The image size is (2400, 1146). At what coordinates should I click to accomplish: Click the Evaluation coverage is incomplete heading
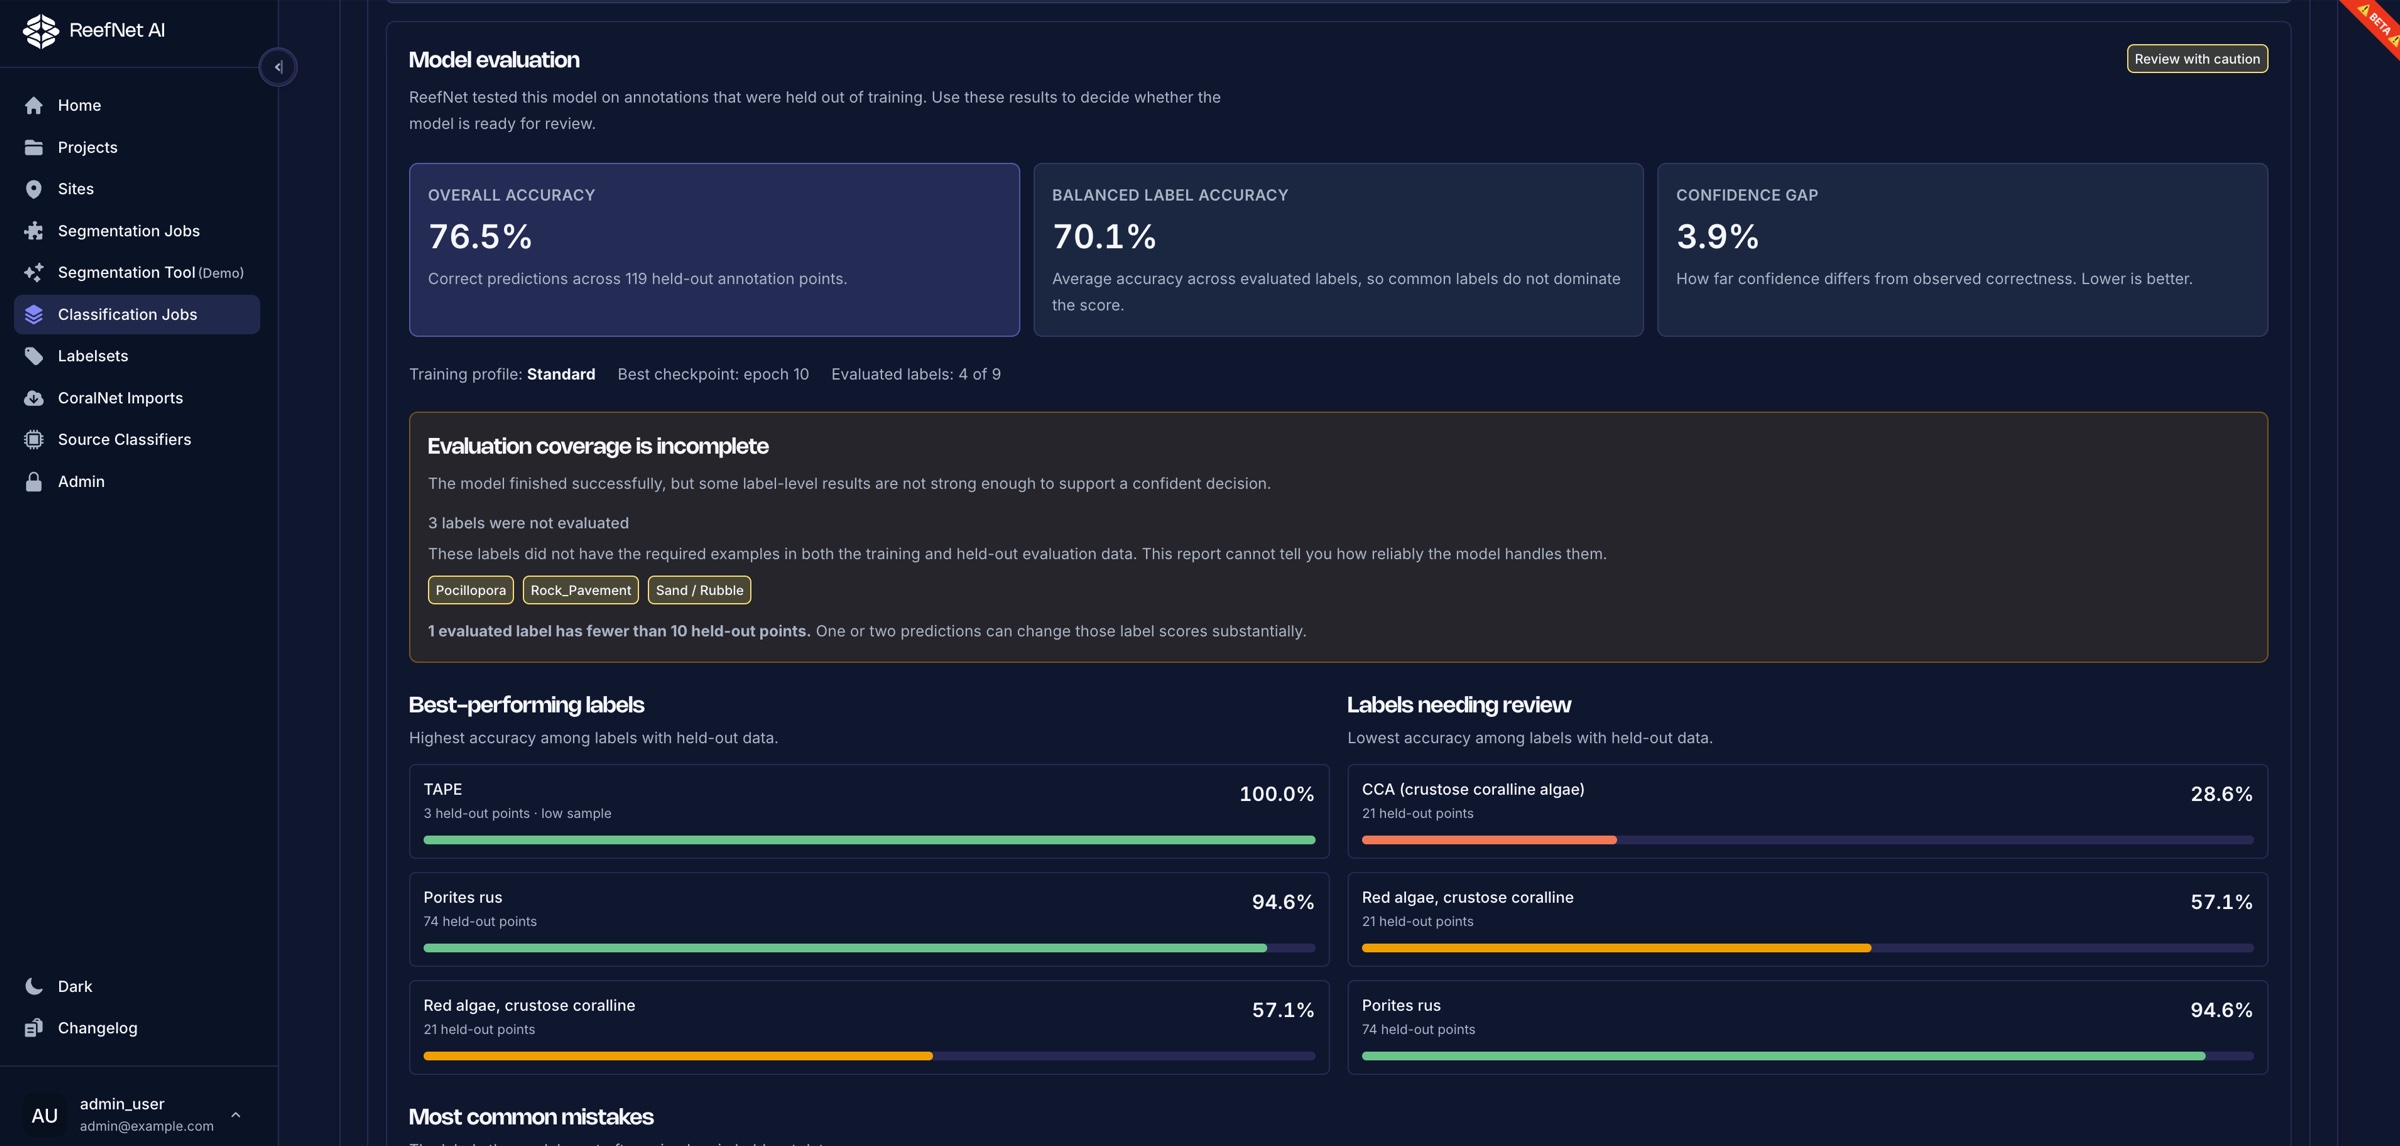(598, 446)
